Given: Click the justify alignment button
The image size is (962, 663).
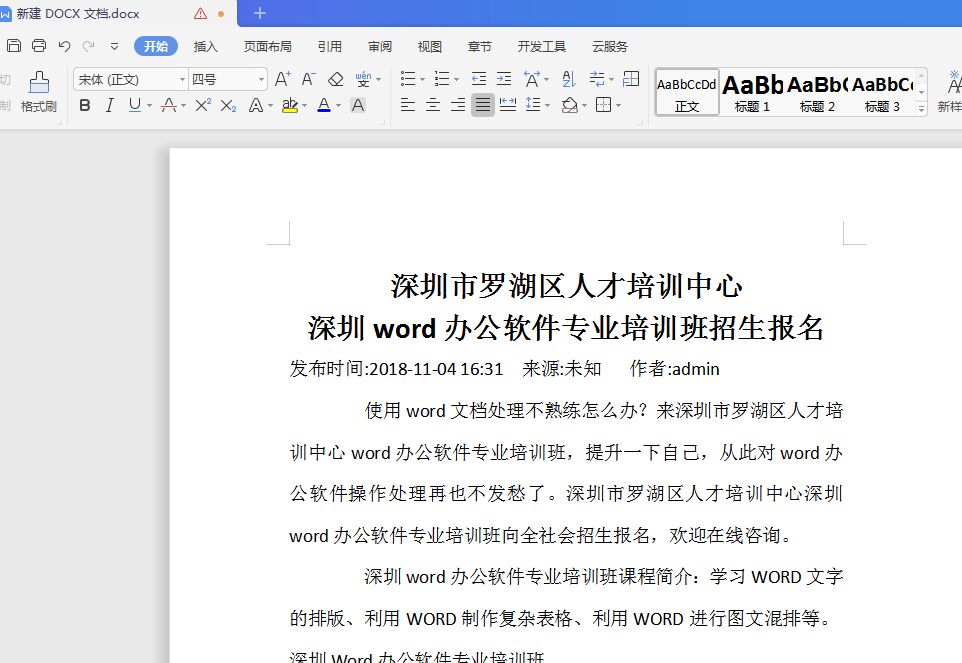Looking at the screenshot, I should click(483, 105).
